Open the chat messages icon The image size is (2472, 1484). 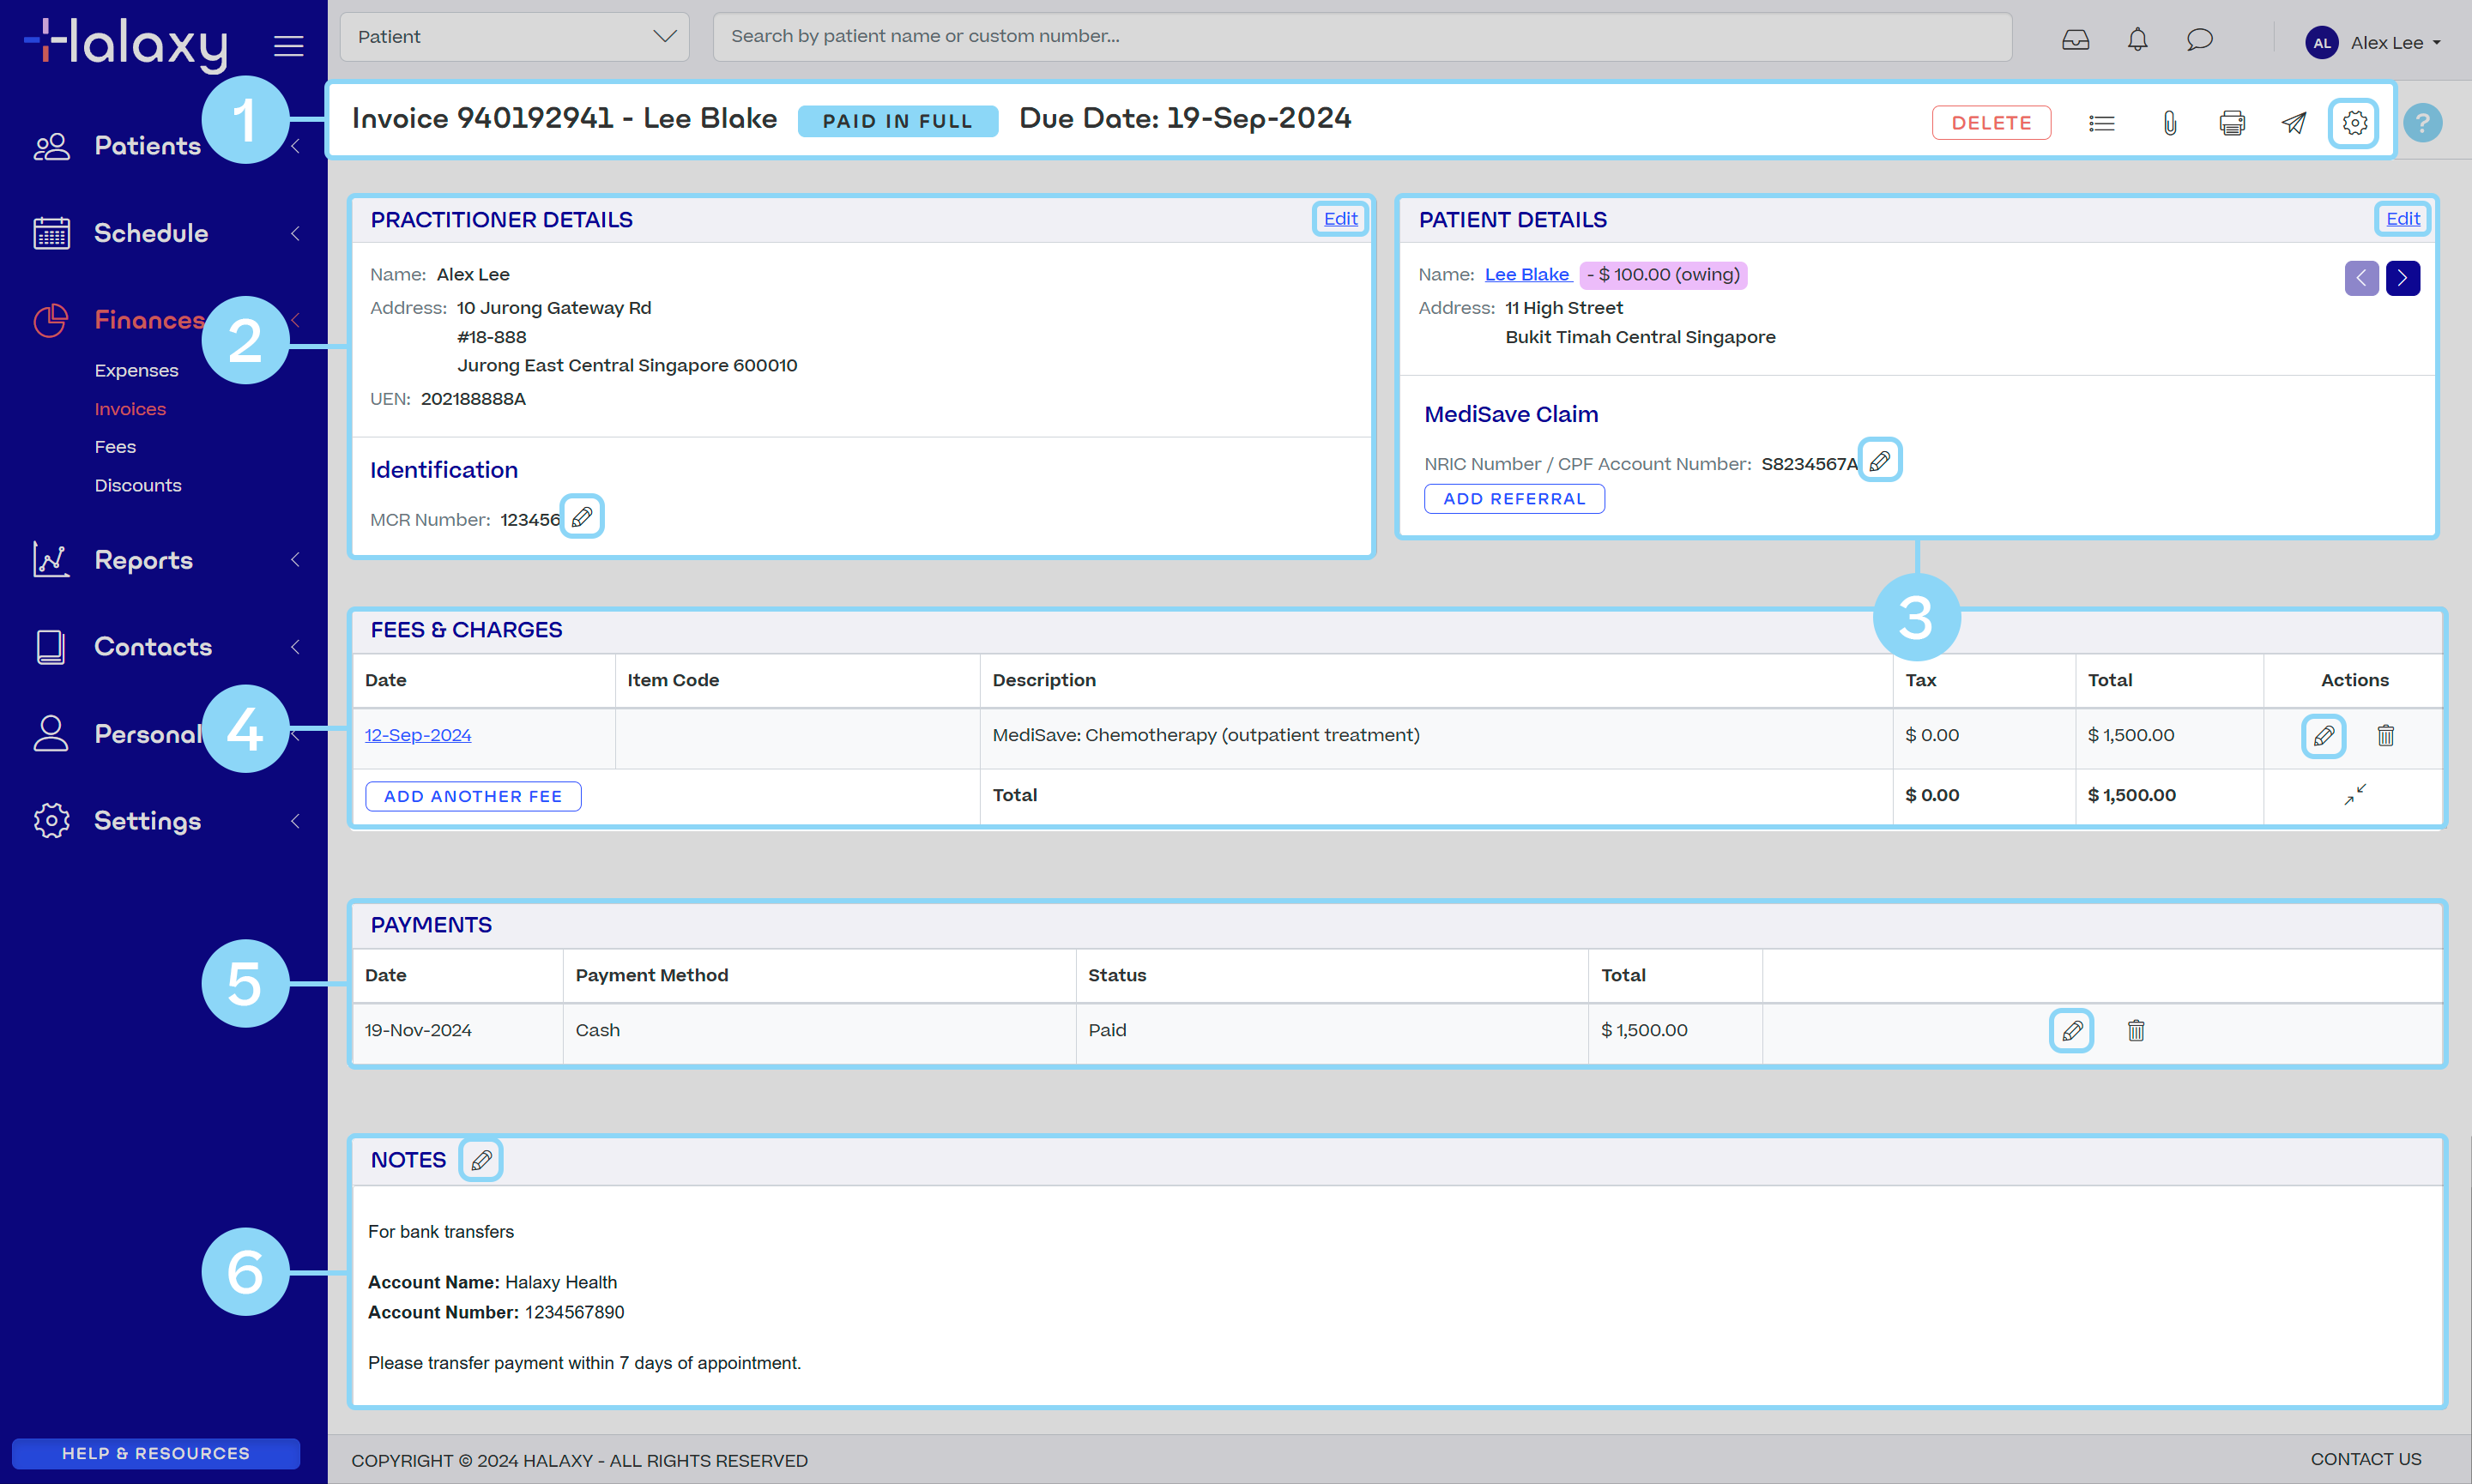2199,40
